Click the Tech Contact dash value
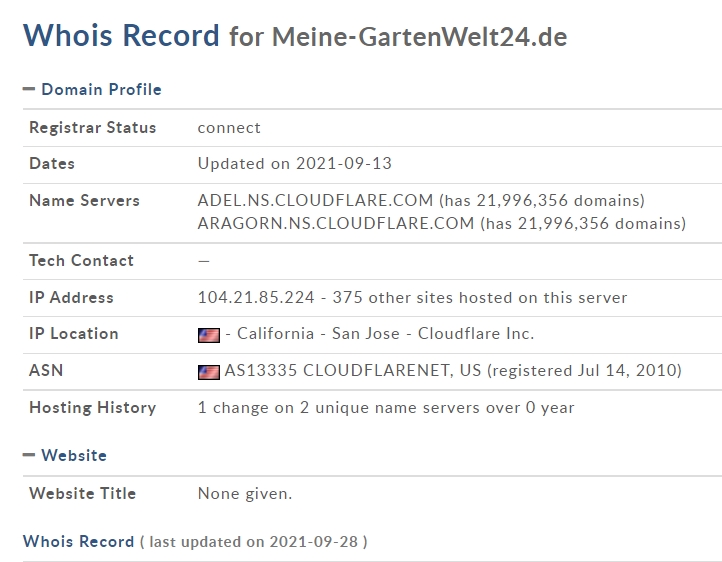 [x=204, y=261]
